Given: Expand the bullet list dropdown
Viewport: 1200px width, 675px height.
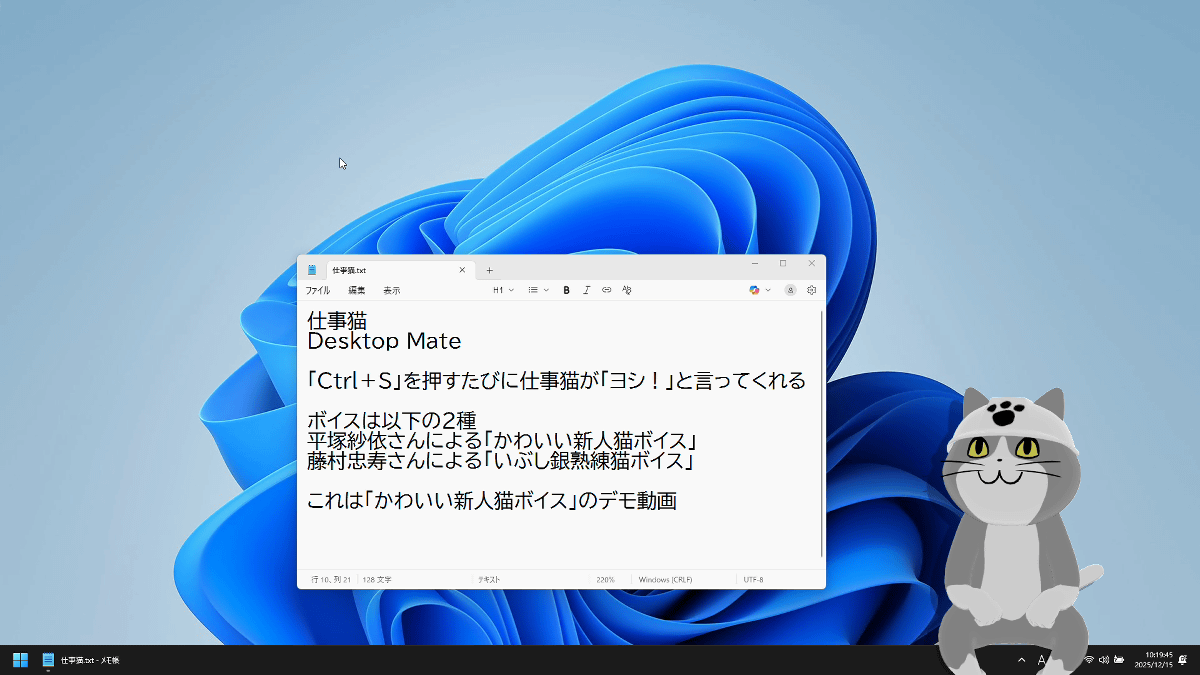Looking at the screenshot, I should coord(538,290).
